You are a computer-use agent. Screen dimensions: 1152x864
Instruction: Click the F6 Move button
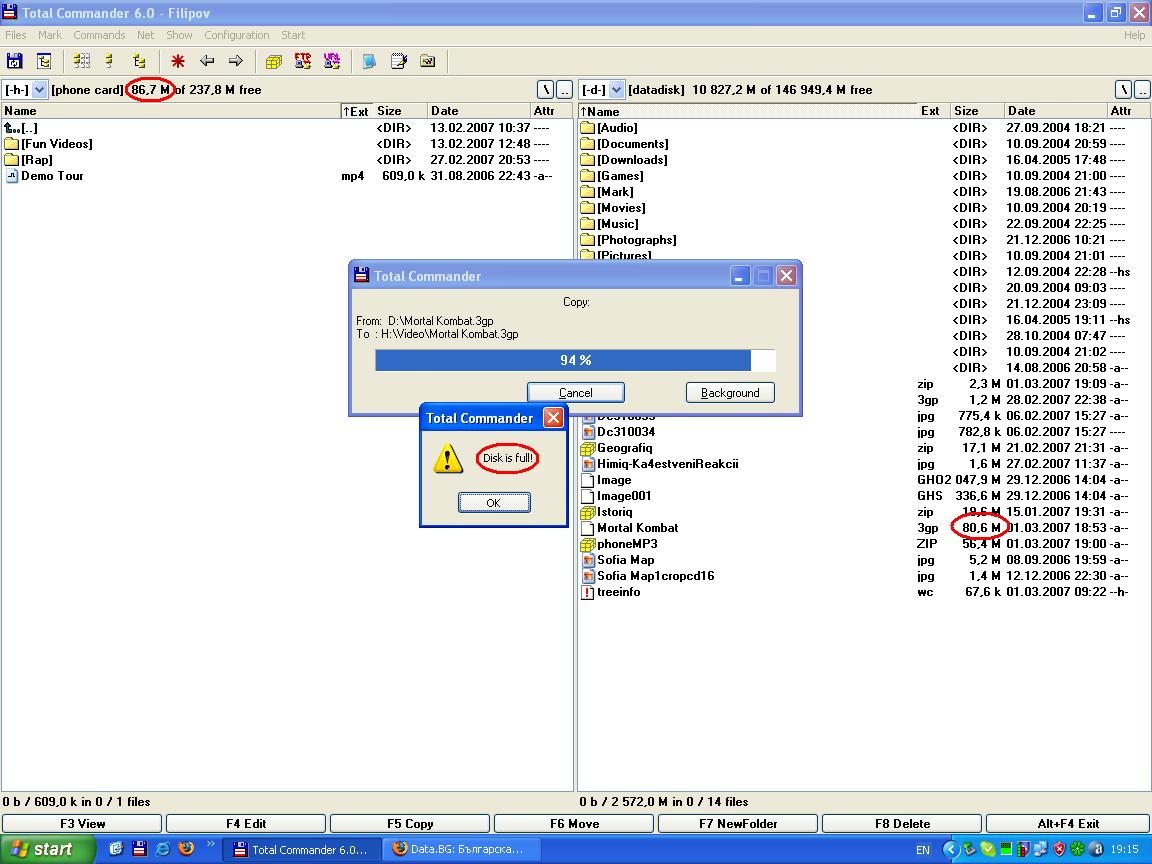[x=575, y=824]
